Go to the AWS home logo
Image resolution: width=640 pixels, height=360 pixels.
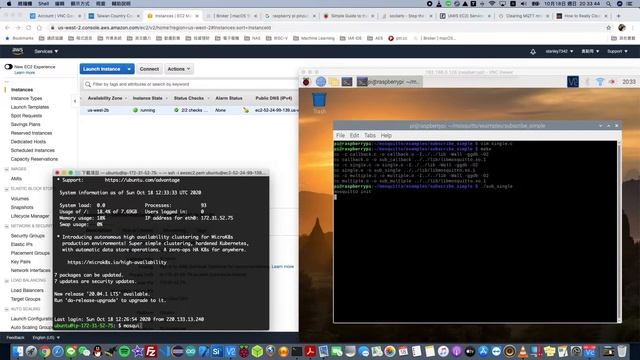point(18,51)
